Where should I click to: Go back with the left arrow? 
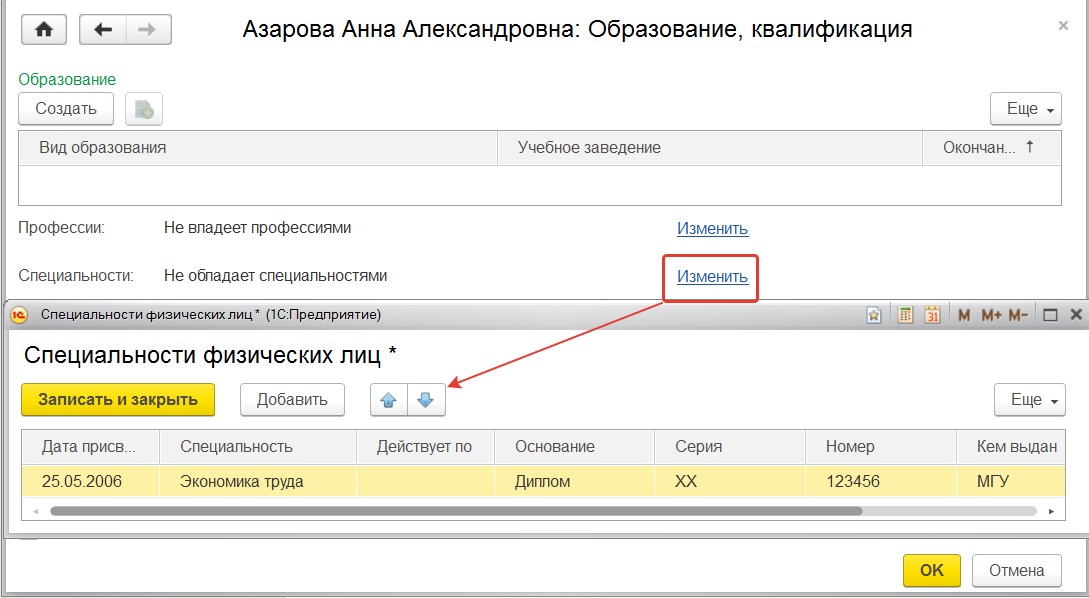pos(103,30)
